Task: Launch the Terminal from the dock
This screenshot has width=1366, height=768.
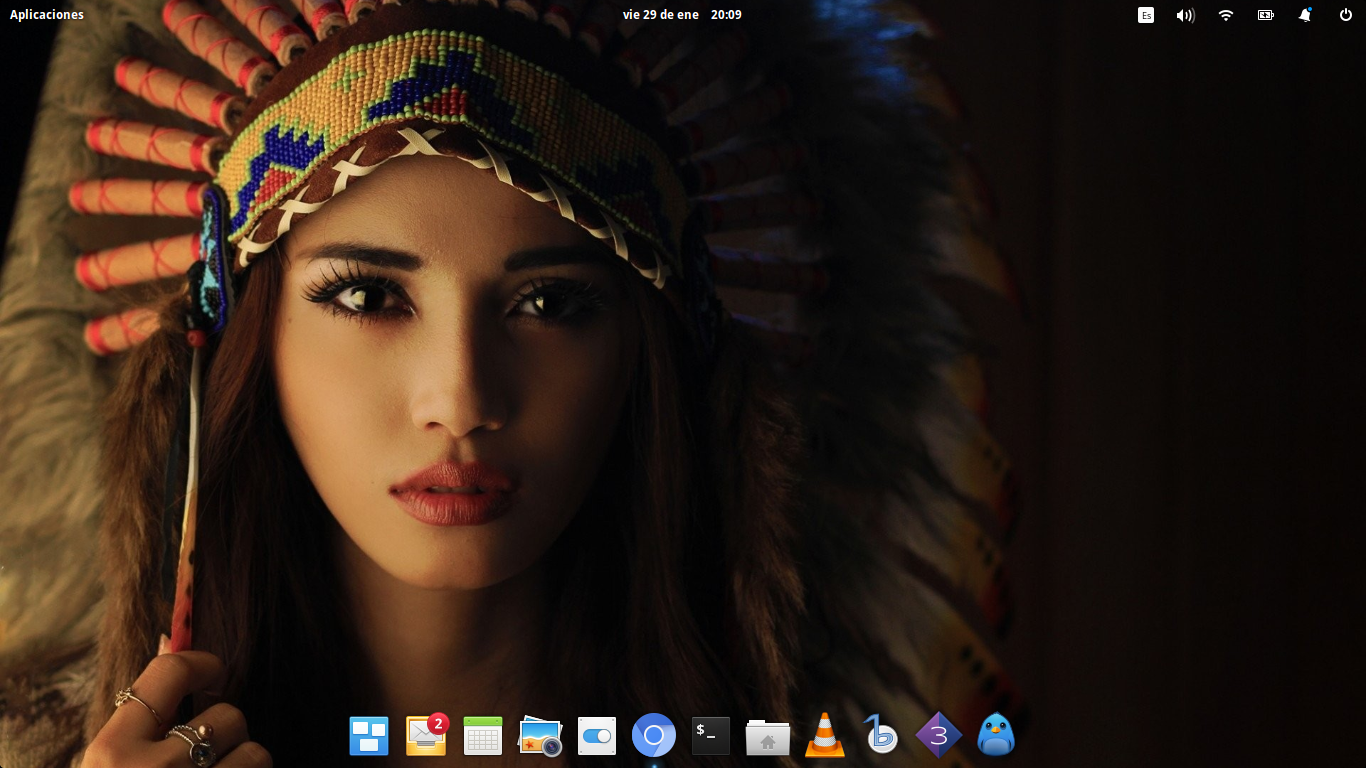Action: click(711, 736)
